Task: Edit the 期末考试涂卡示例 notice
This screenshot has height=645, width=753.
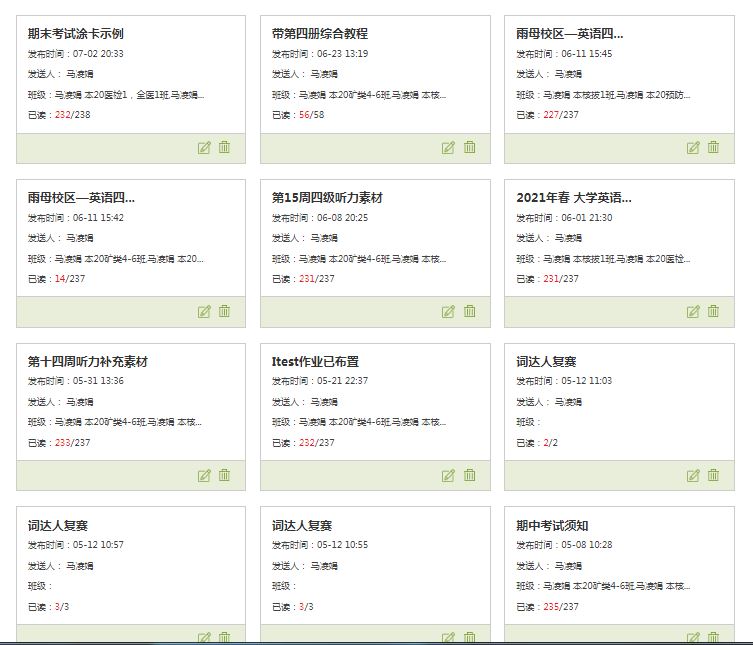Action: tap(204, 148)
